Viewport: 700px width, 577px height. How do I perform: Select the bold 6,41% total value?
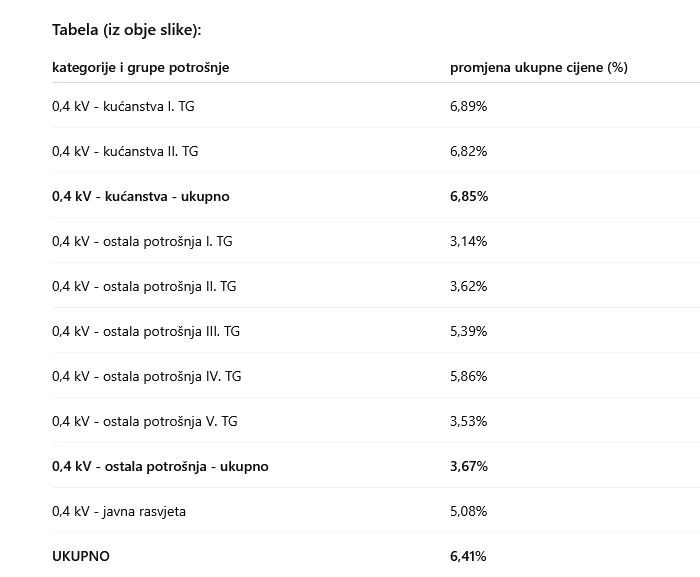click(469, 556)
